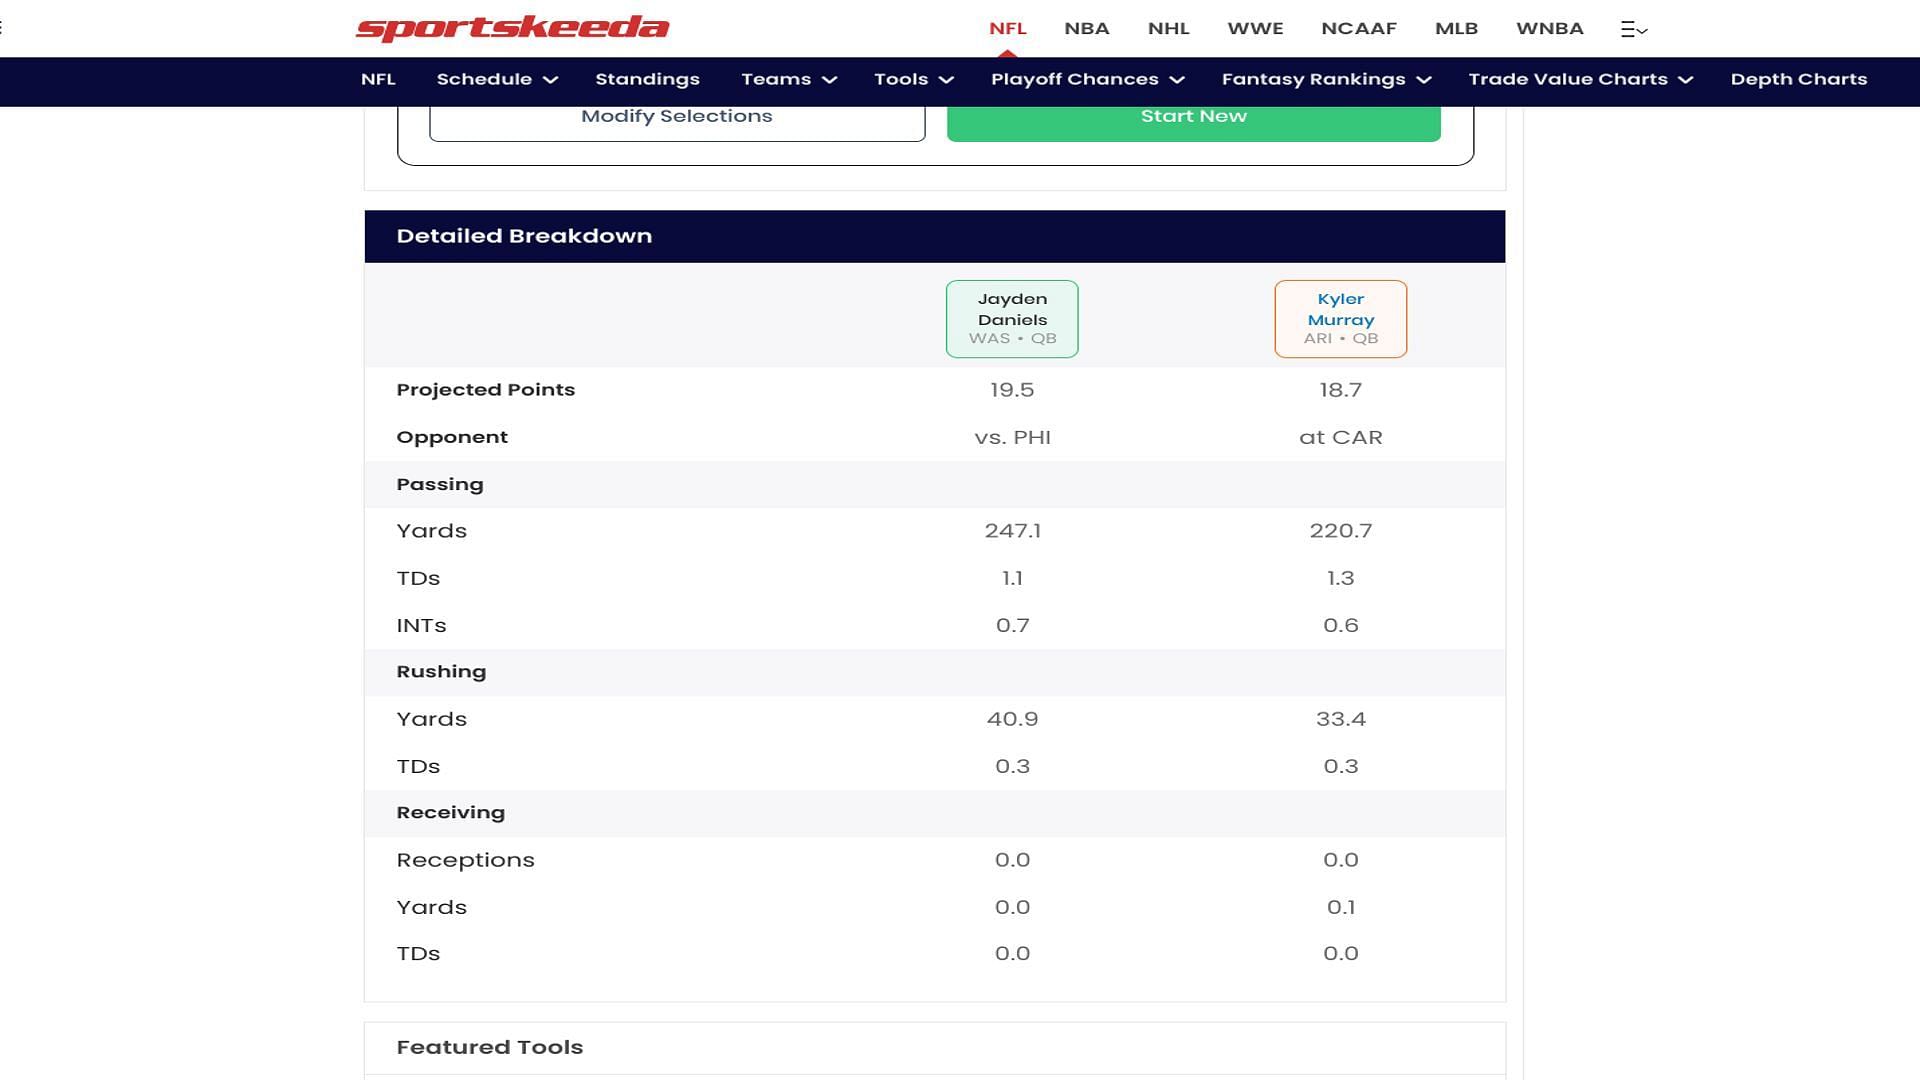This screenshot has width=1920, height=1080.
Task: Click passing yards value 247.1
Action: 1012,531
